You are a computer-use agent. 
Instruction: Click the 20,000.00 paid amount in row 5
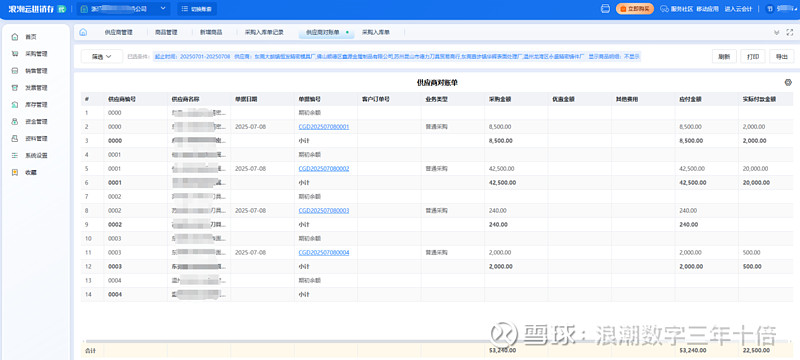point(756,168)
